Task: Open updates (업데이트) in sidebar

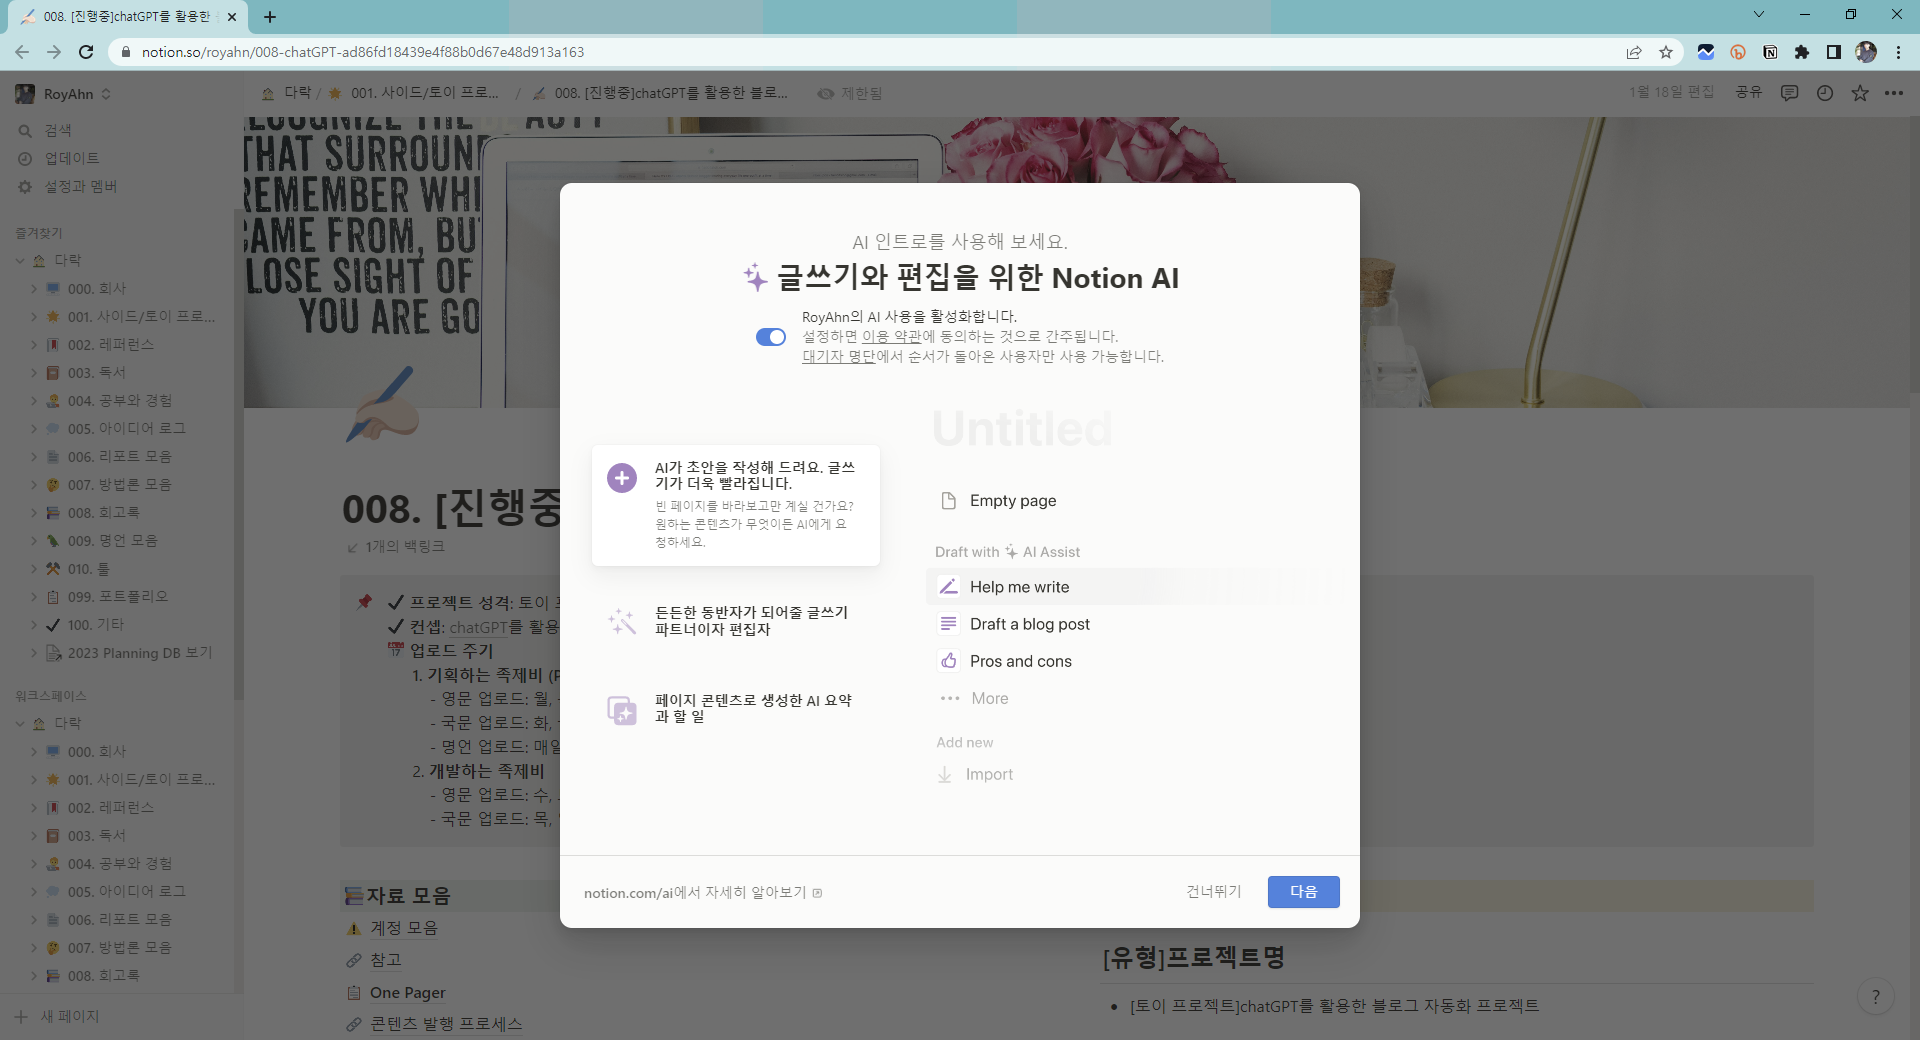Action: coord(72,159)
